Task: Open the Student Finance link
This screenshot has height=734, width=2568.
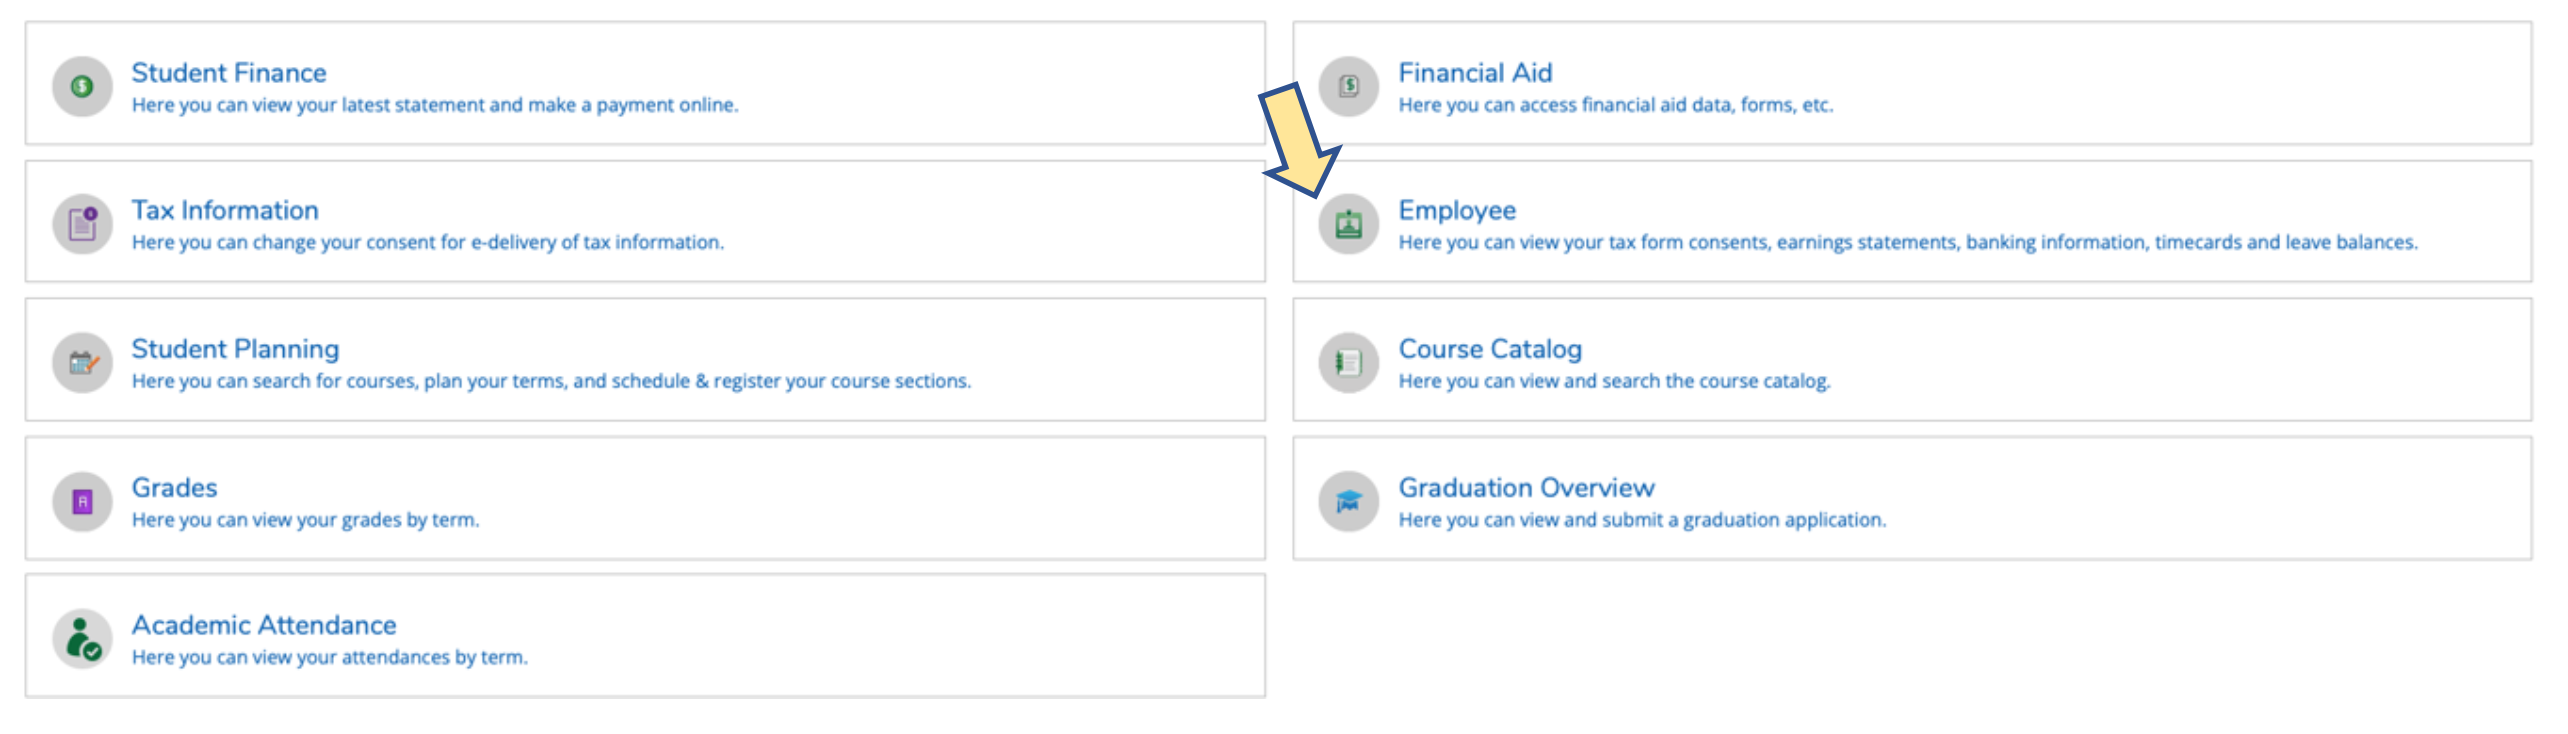Action: click(x=229, y=73)
